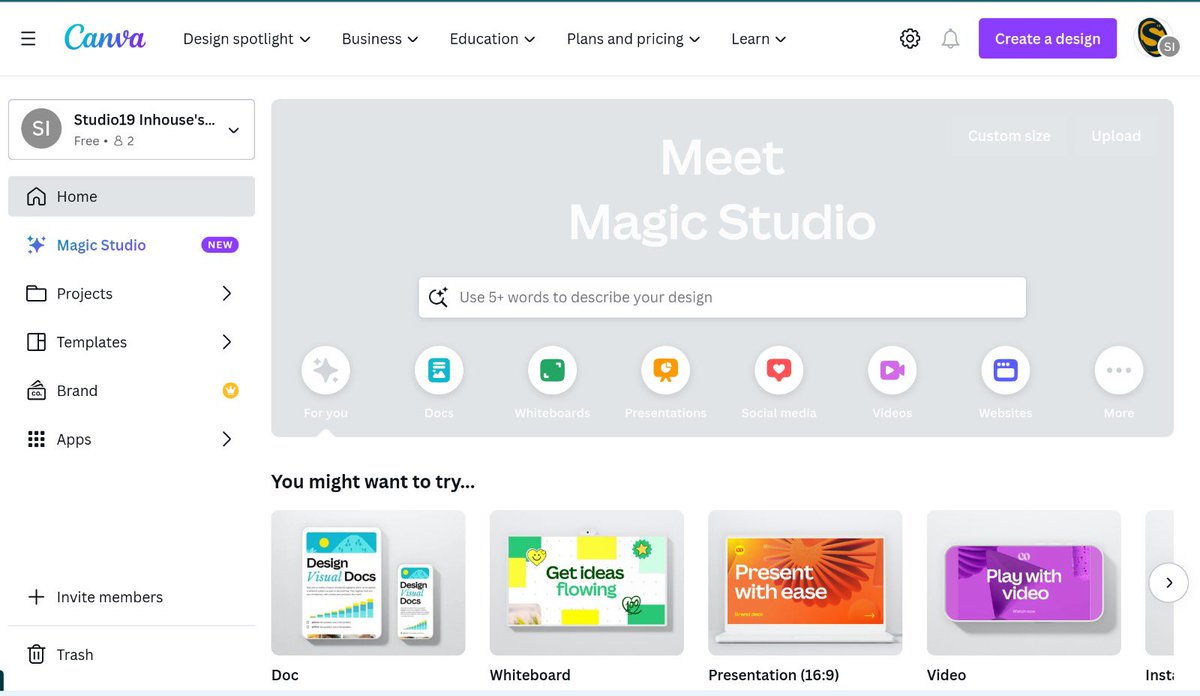Viewport: 1200px width, 696px height.
Task: Open the Trash
Action: [x=131, y=655]
